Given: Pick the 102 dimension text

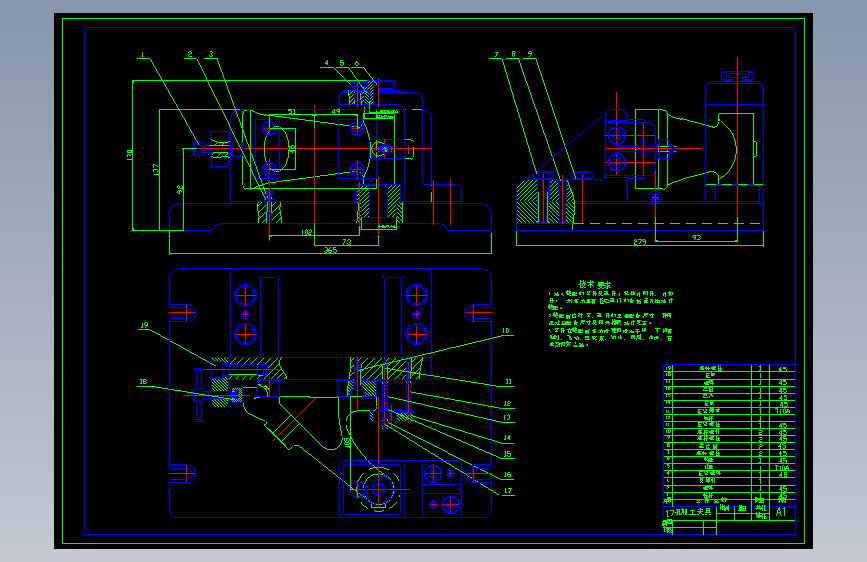Looking at the screenshot, I should 307,232.
